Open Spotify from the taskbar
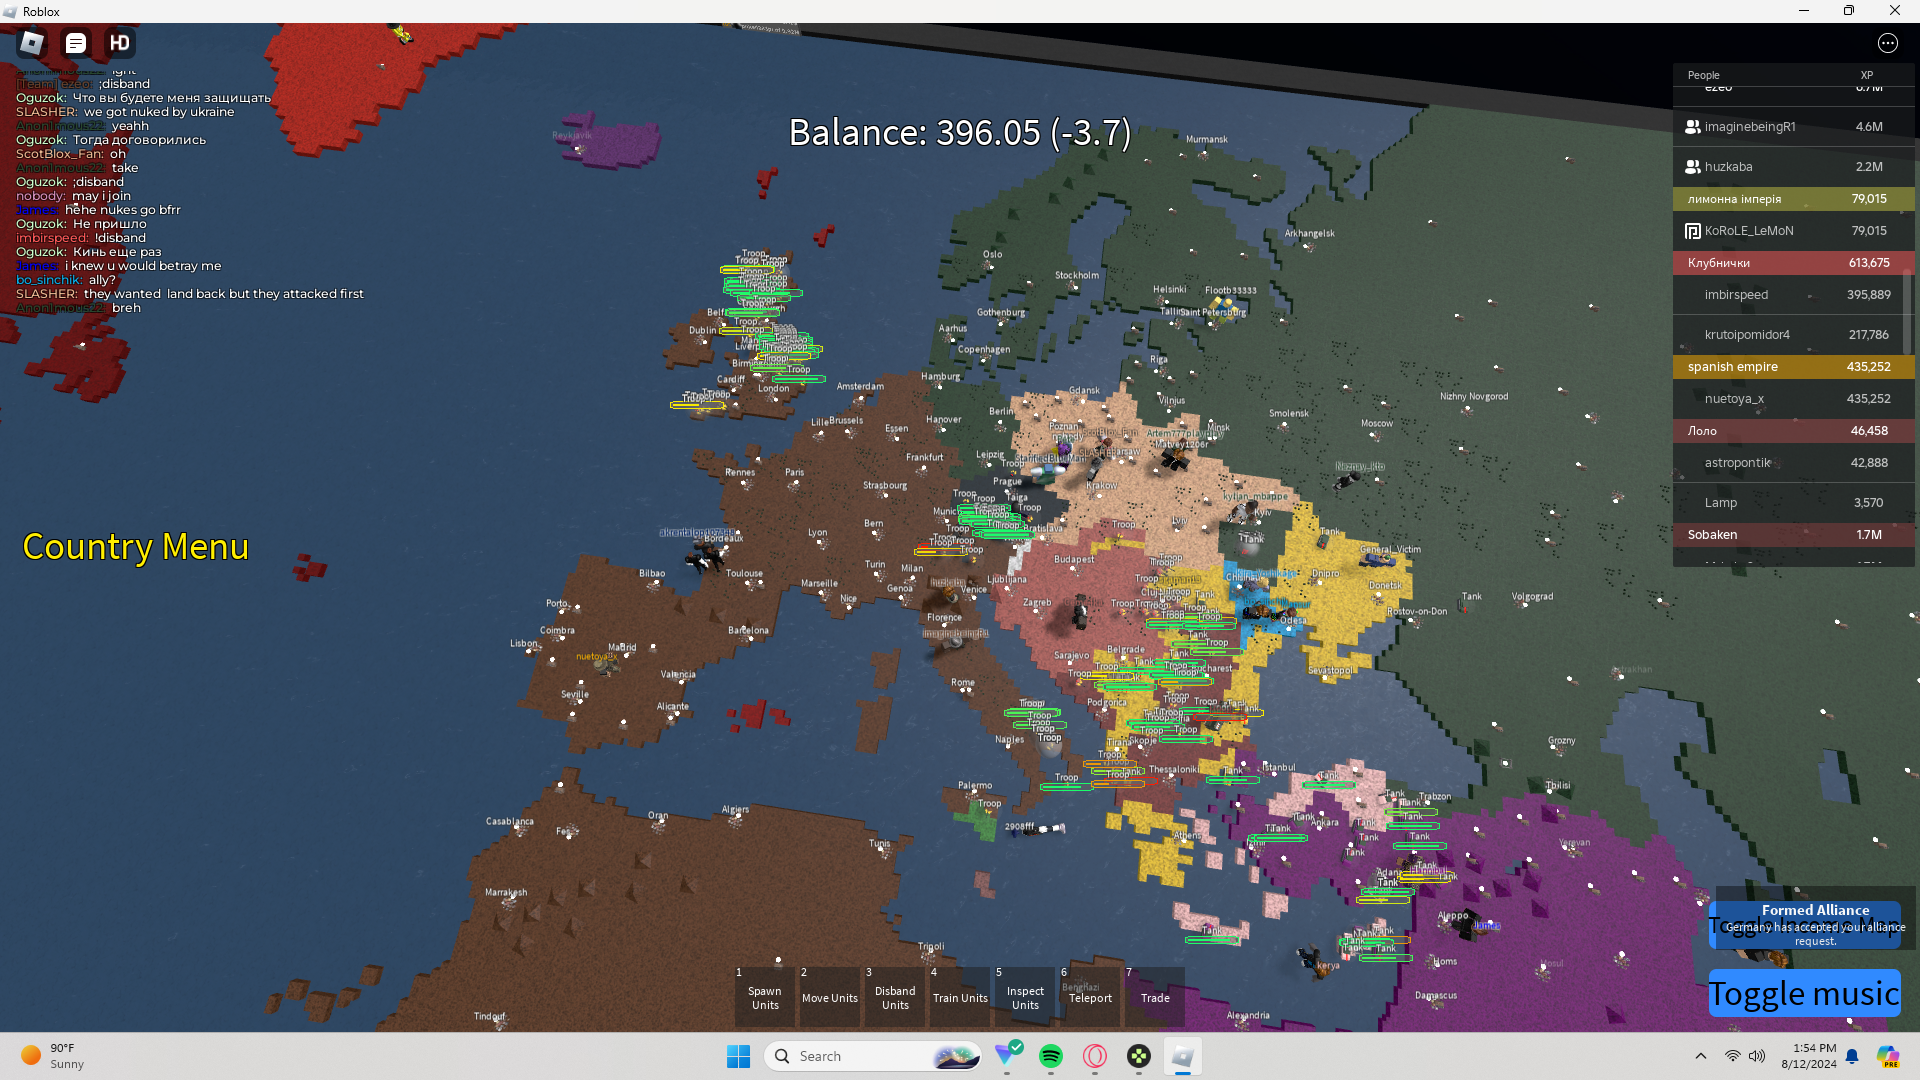 pyautogui.click(x=1050, y=1056)
